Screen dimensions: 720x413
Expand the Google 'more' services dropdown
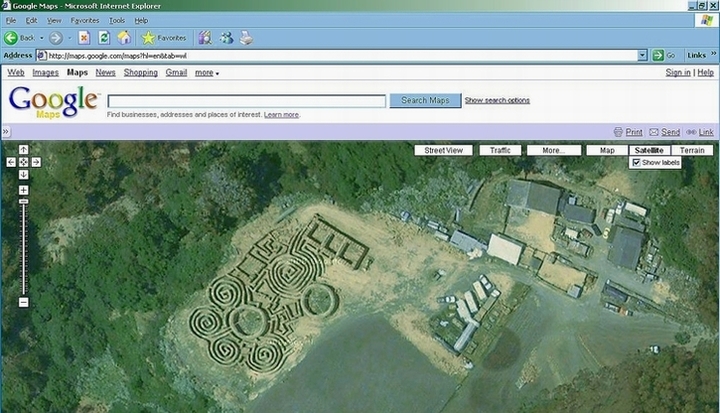click(207, 73)
